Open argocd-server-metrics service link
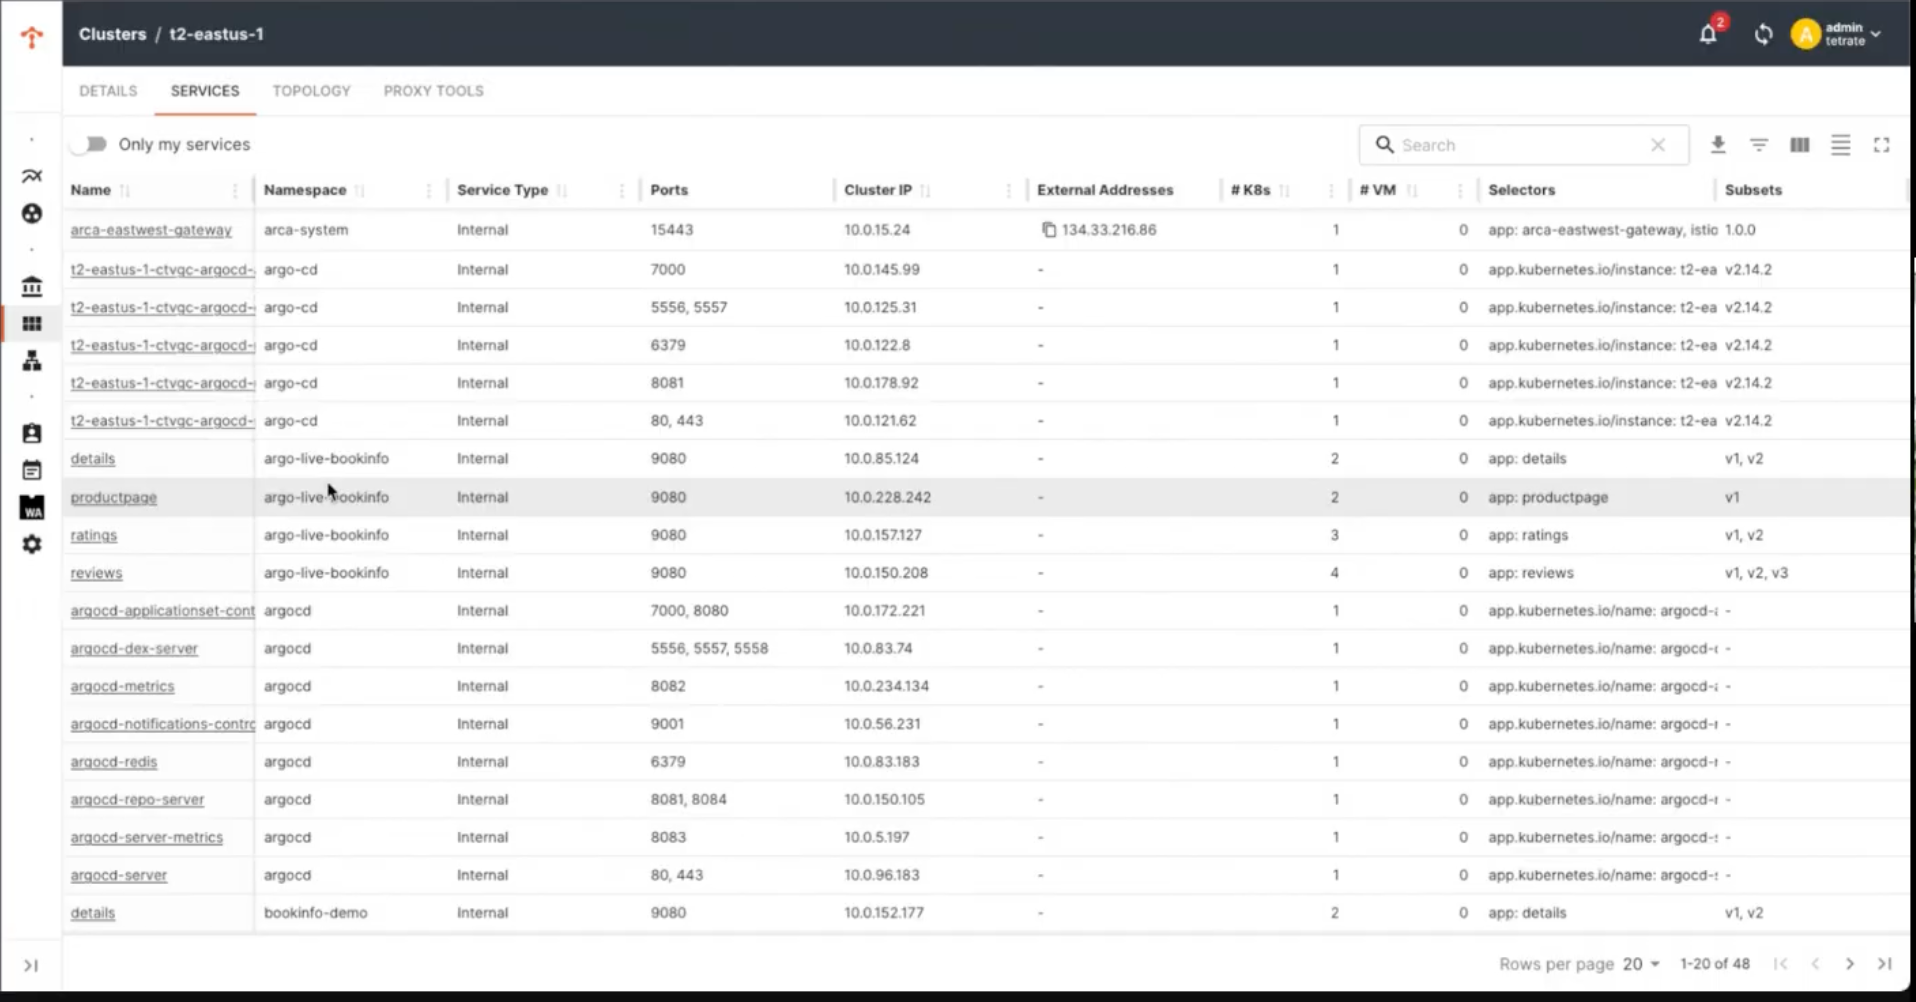Screen dimensions: 1916x1002 tap(147, 837)
